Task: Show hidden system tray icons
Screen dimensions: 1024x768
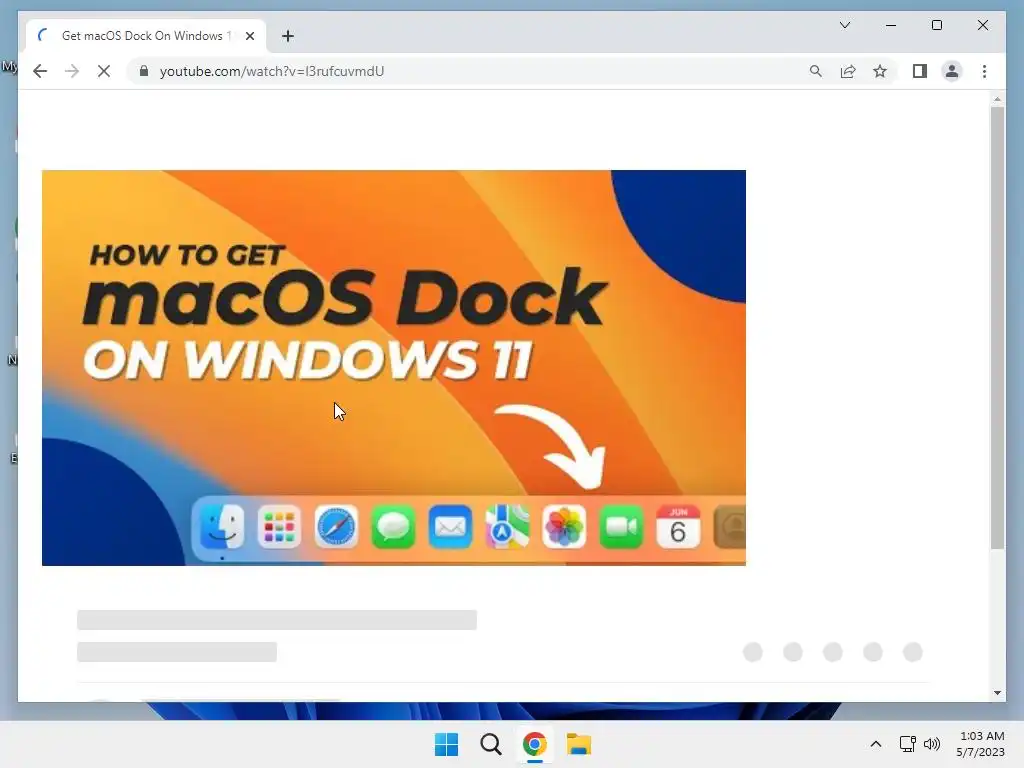Action: pos(876,744)
